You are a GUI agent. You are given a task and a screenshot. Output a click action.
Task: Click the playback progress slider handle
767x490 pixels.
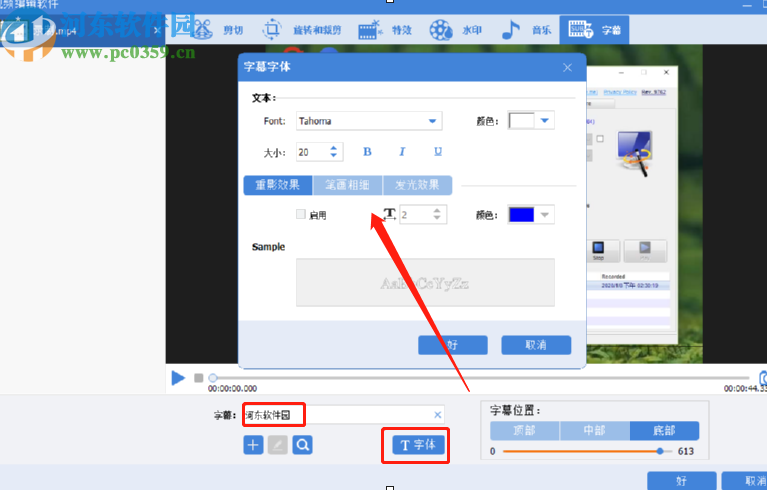point(213,378)
